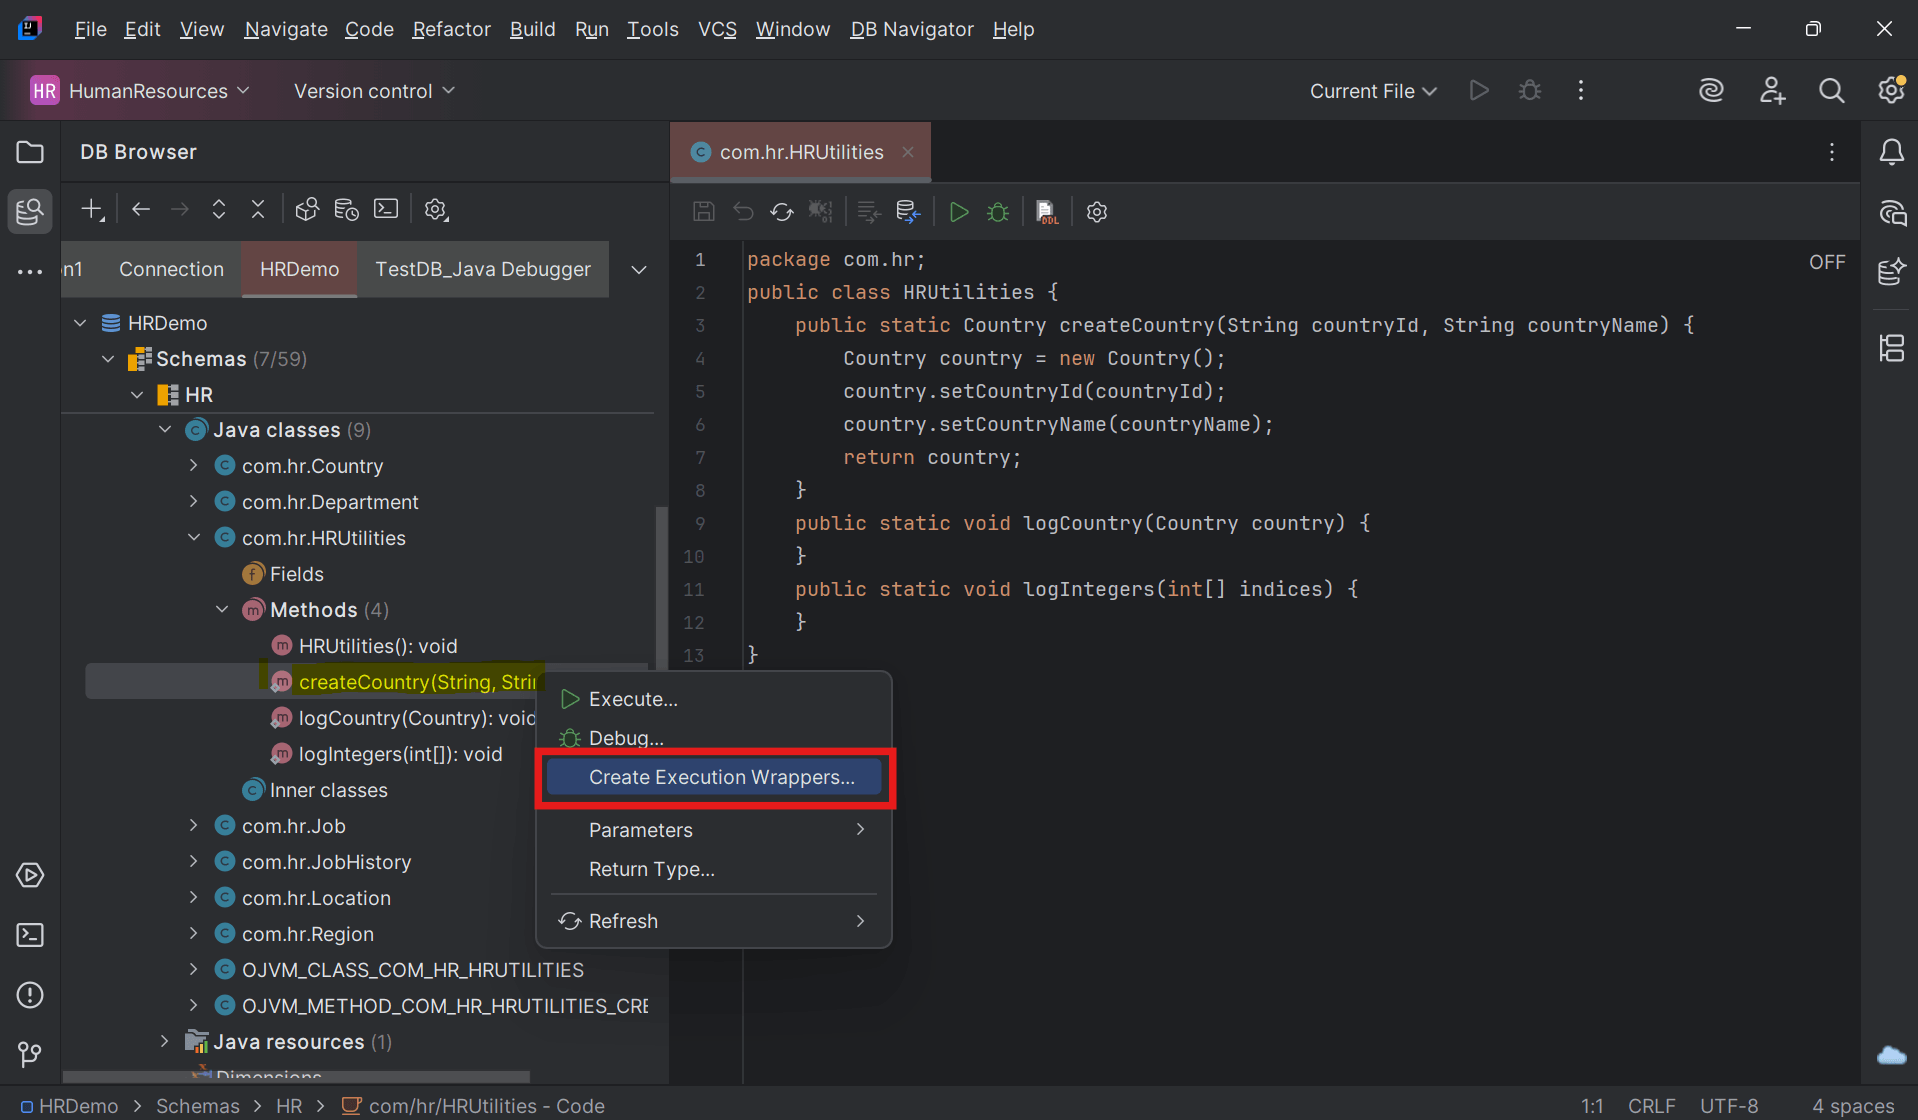Collapse all tree nodes using the collapse icon
This screenshot has height=1120, width=1918.
[x=257, y=208]
